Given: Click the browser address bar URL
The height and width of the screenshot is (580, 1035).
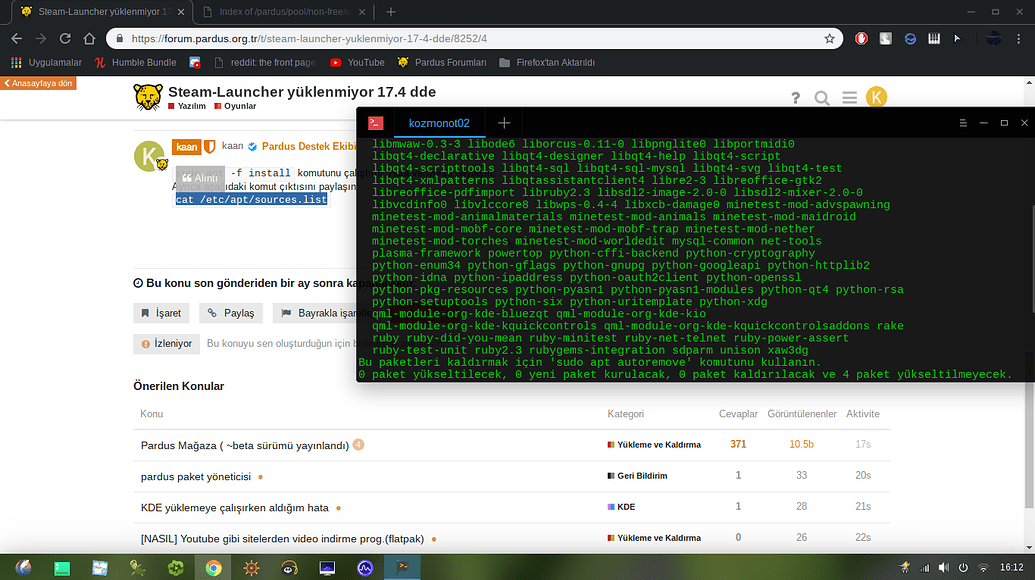Looking at the screenshot, I should coord(400,39).
